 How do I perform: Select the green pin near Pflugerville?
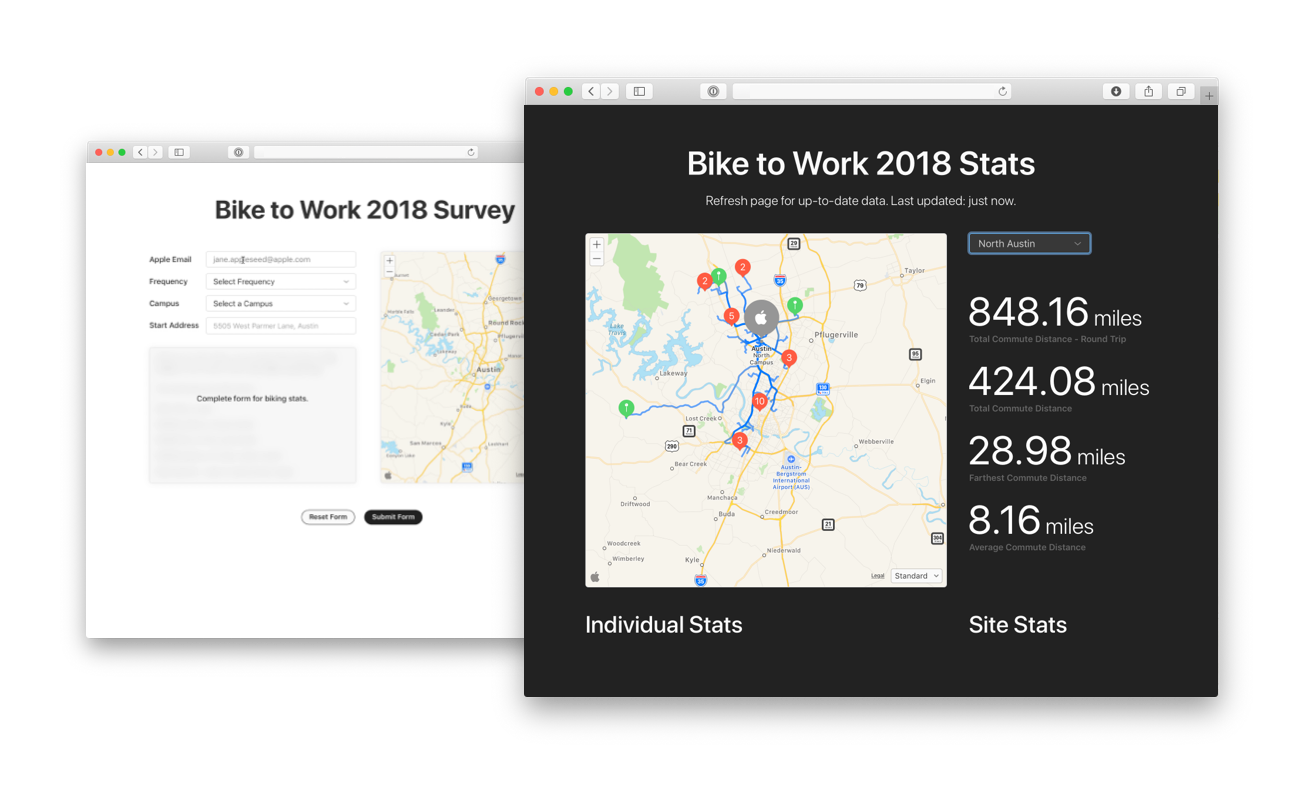tap(795, 306)
